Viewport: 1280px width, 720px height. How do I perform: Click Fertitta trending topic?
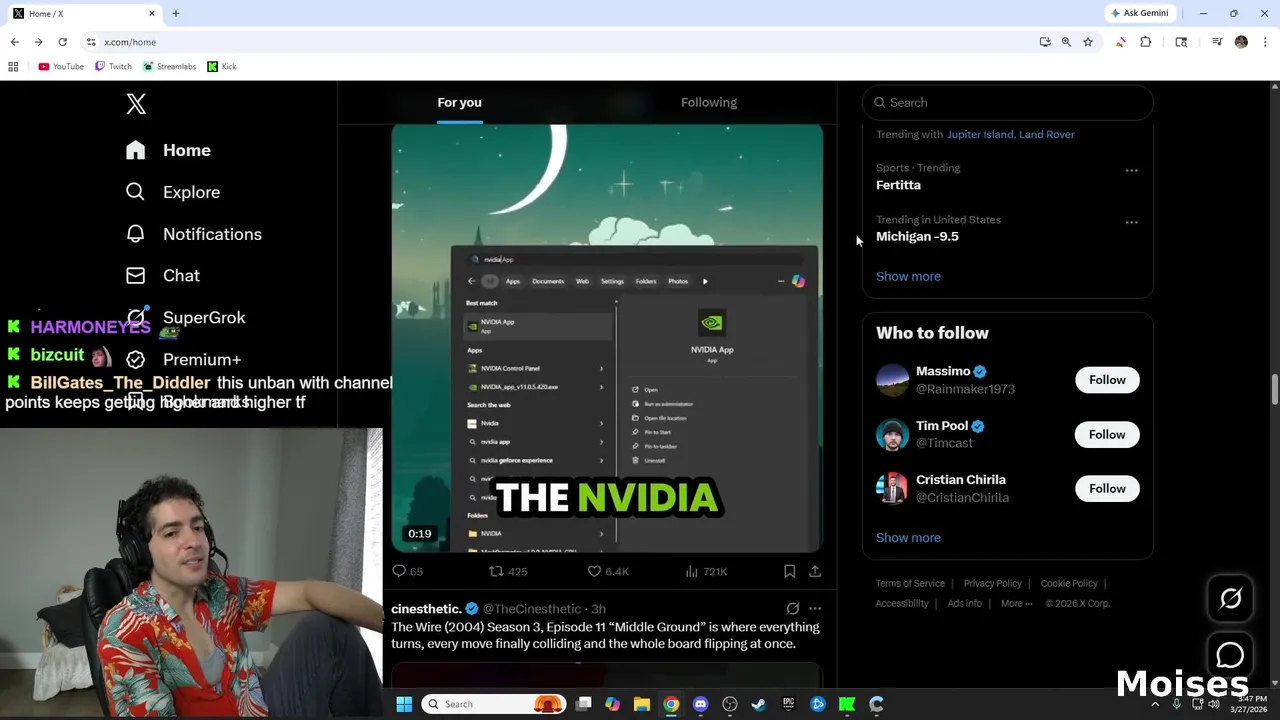coord(898,185)
